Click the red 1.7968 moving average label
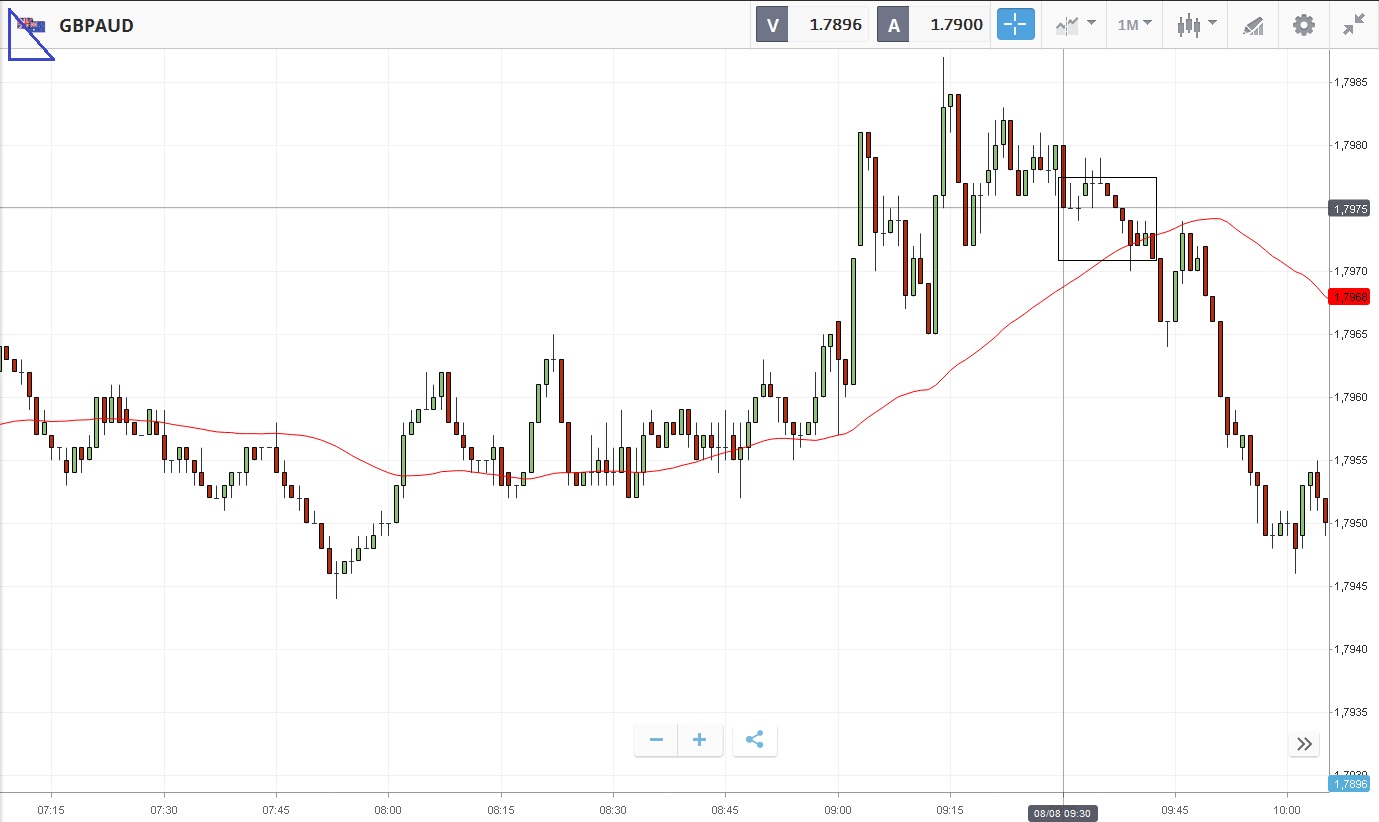1379x822 pixels. tap(1348, 297)
